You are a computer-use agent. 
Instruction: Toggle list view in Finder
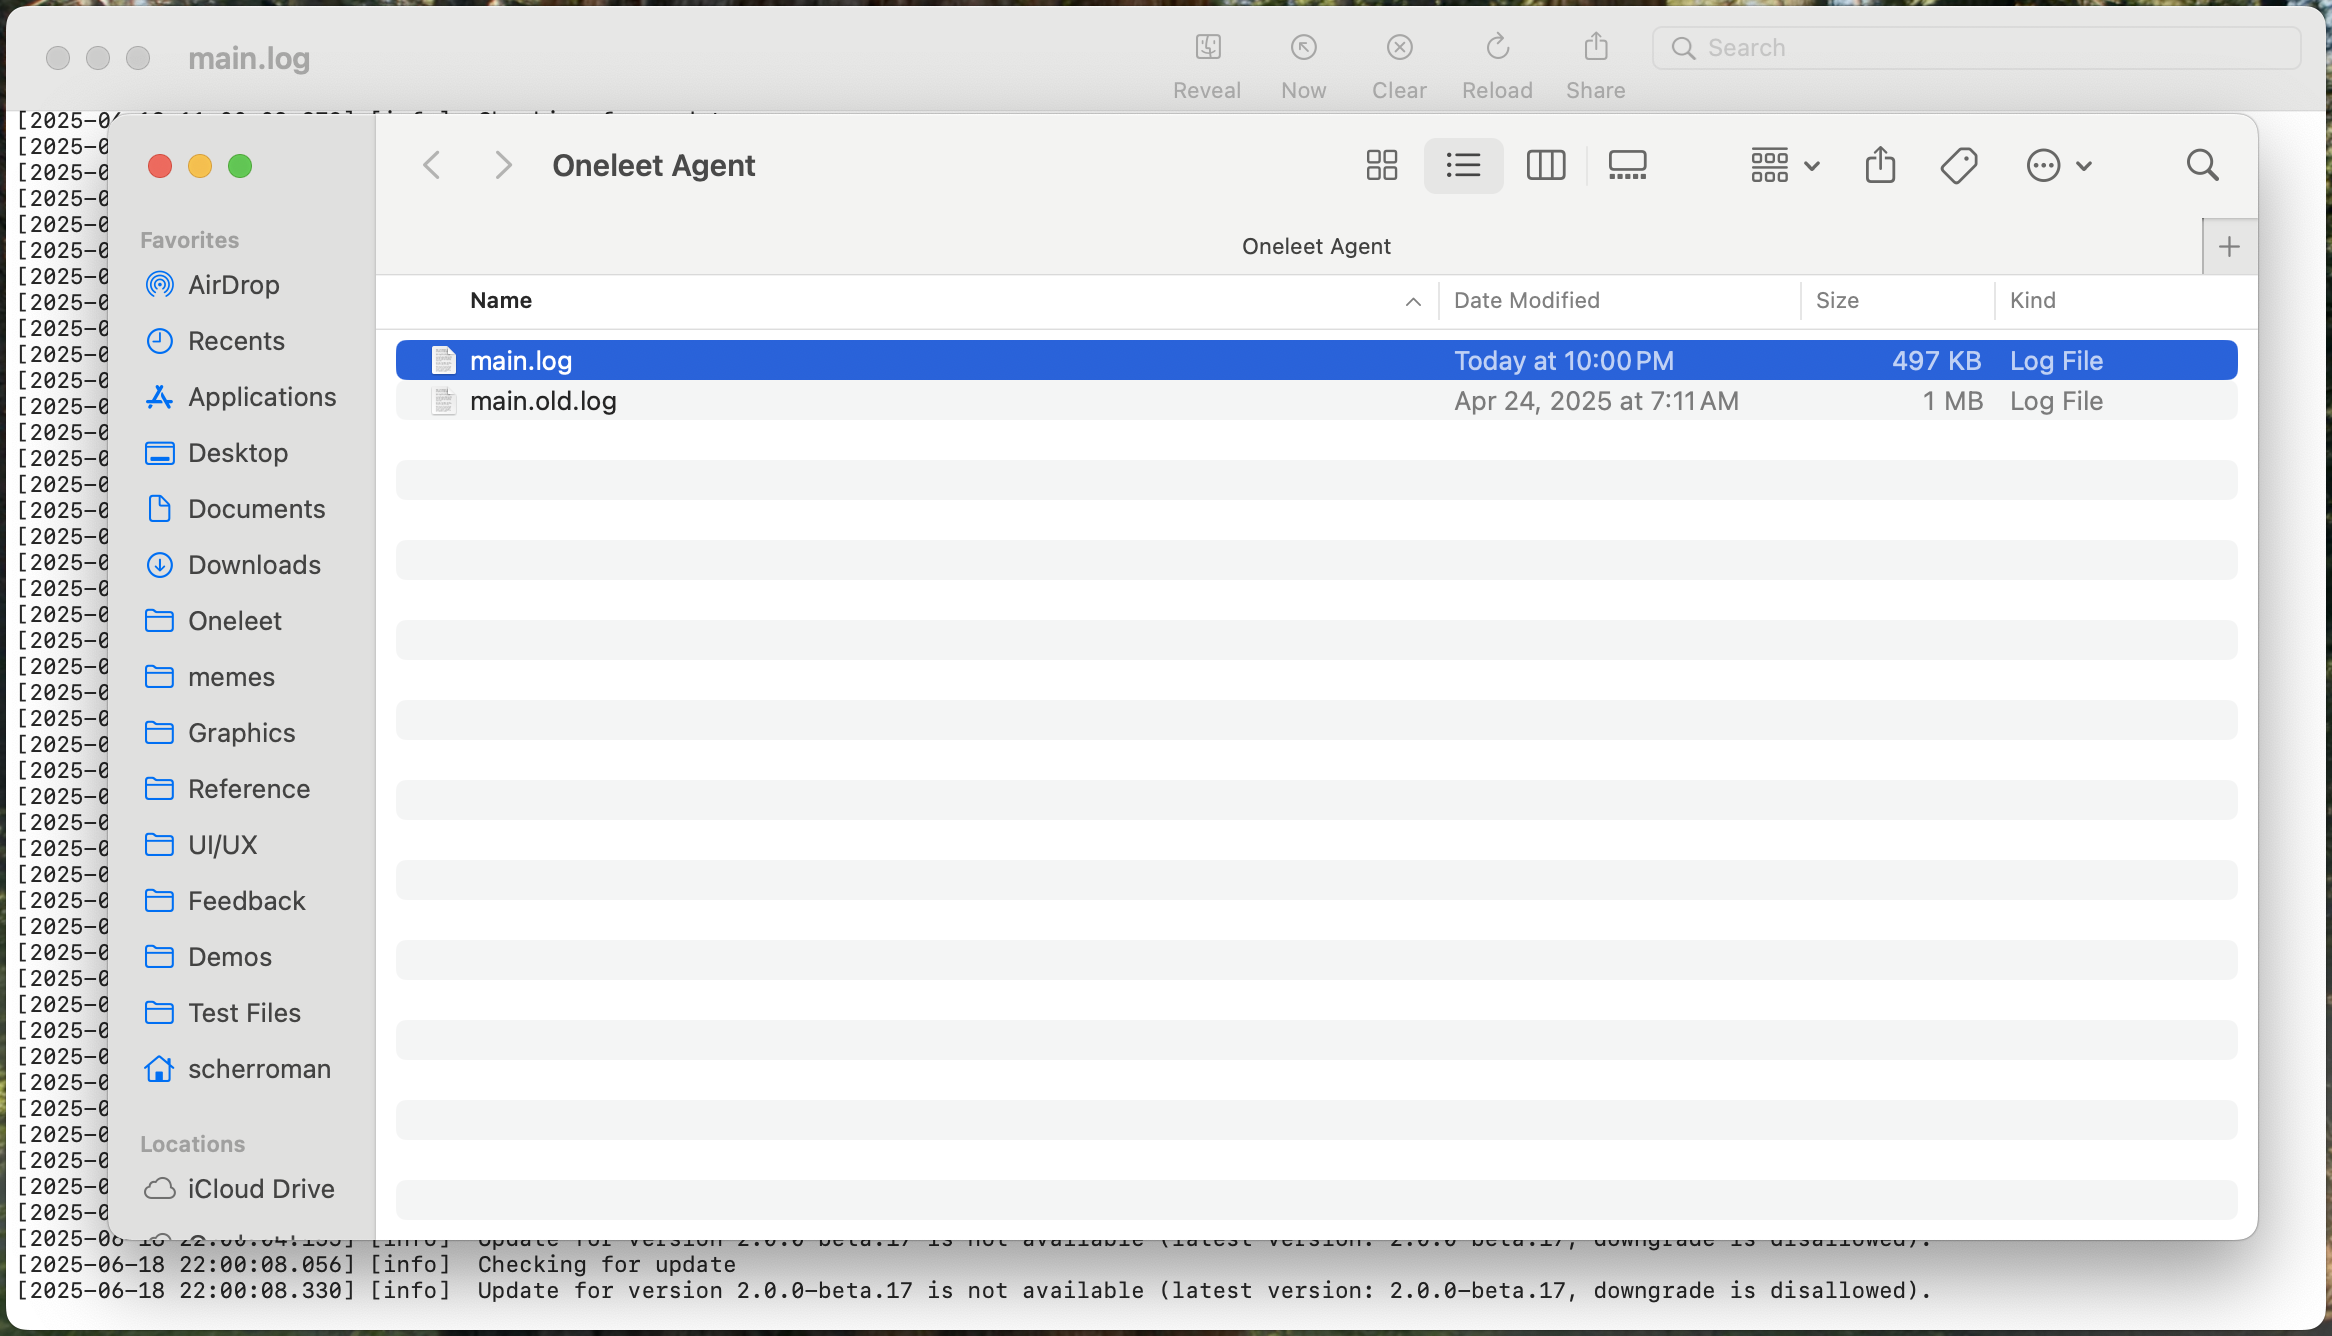1463,165
